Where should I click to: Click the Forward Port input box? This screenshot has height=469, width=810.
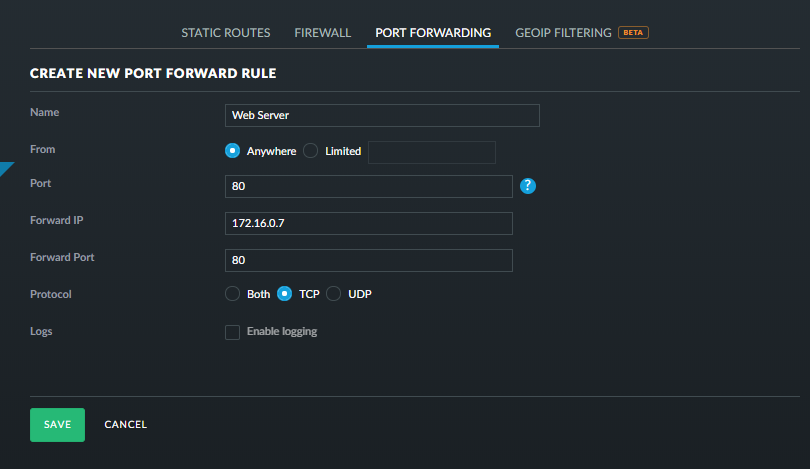tap(369, 260)
